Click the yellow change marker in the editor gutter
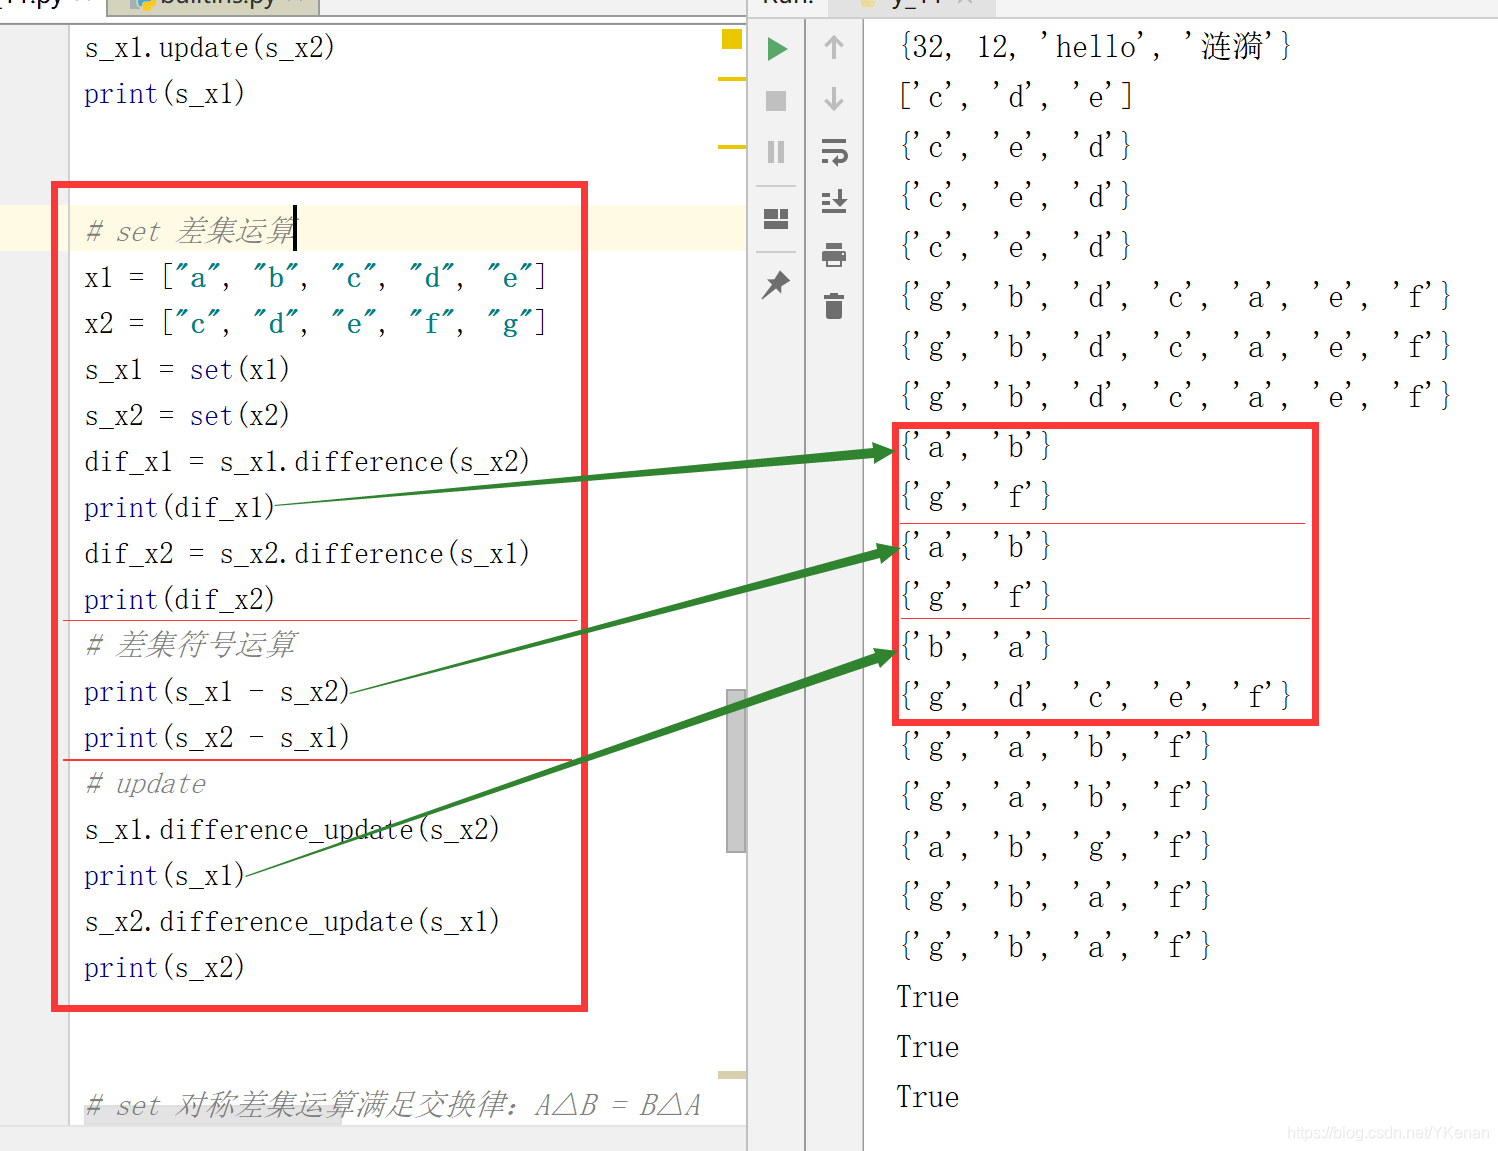This screenshot has height=1151, width=1498. (x=731, y=40)
